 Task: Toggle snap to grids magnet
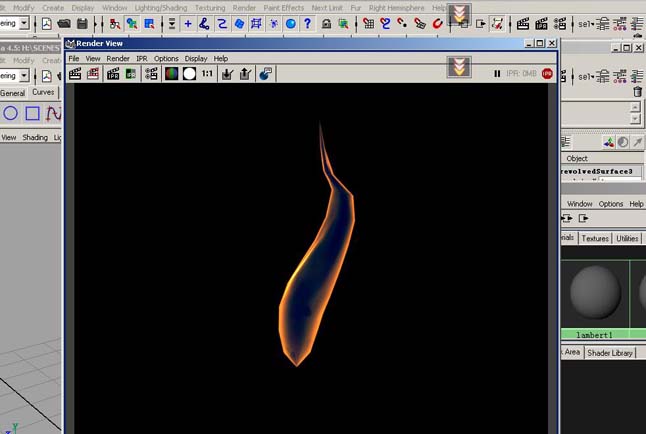[x=368, y=24]
